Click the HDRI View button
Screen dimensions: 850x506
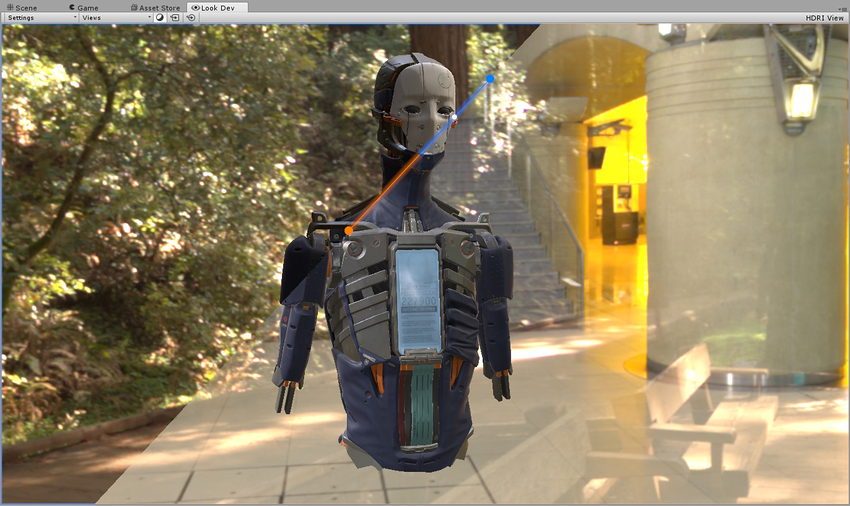[x=825, y=18]
